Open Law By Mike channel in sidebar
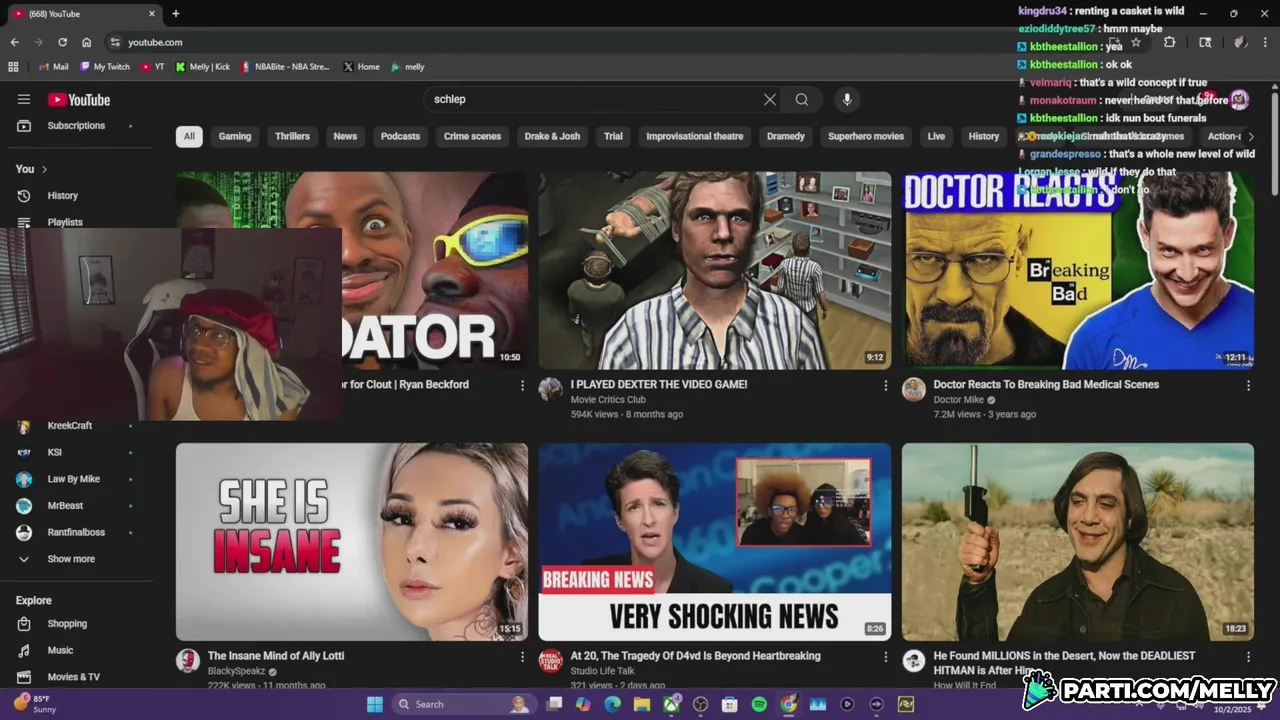1280x720 pixels. (x=76, y=479)
